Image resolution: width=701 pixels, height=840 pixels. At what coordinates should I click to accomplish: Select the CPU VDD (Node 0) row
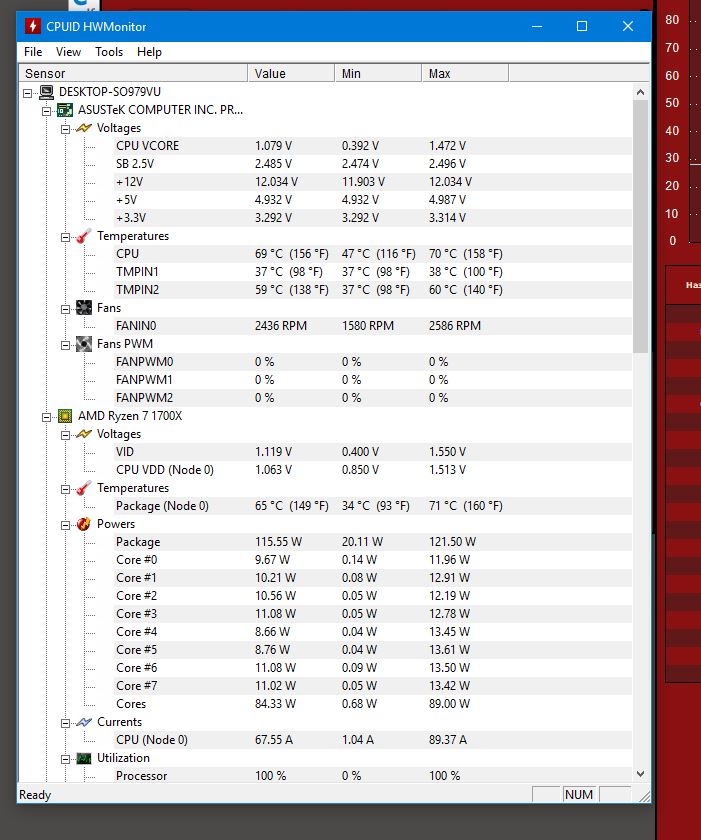coord(373,470)
